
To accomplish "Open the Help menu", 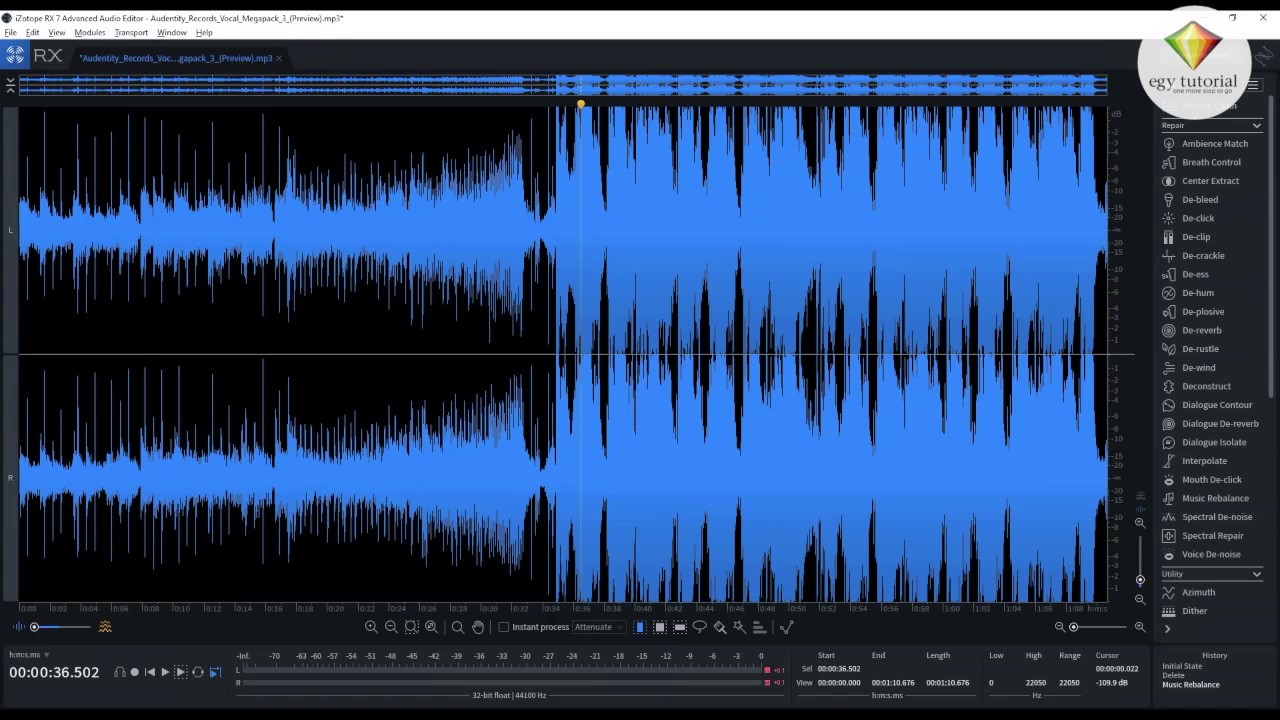I will coord(204,33).
